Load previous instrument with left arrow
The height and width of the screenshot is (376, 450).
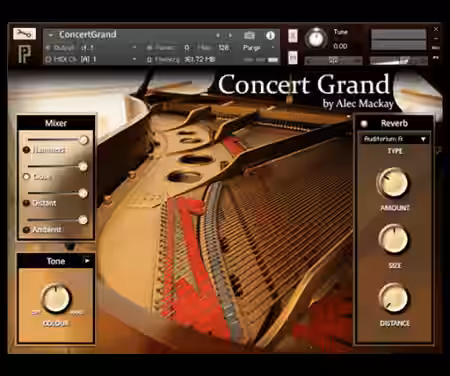pos(218,35)
